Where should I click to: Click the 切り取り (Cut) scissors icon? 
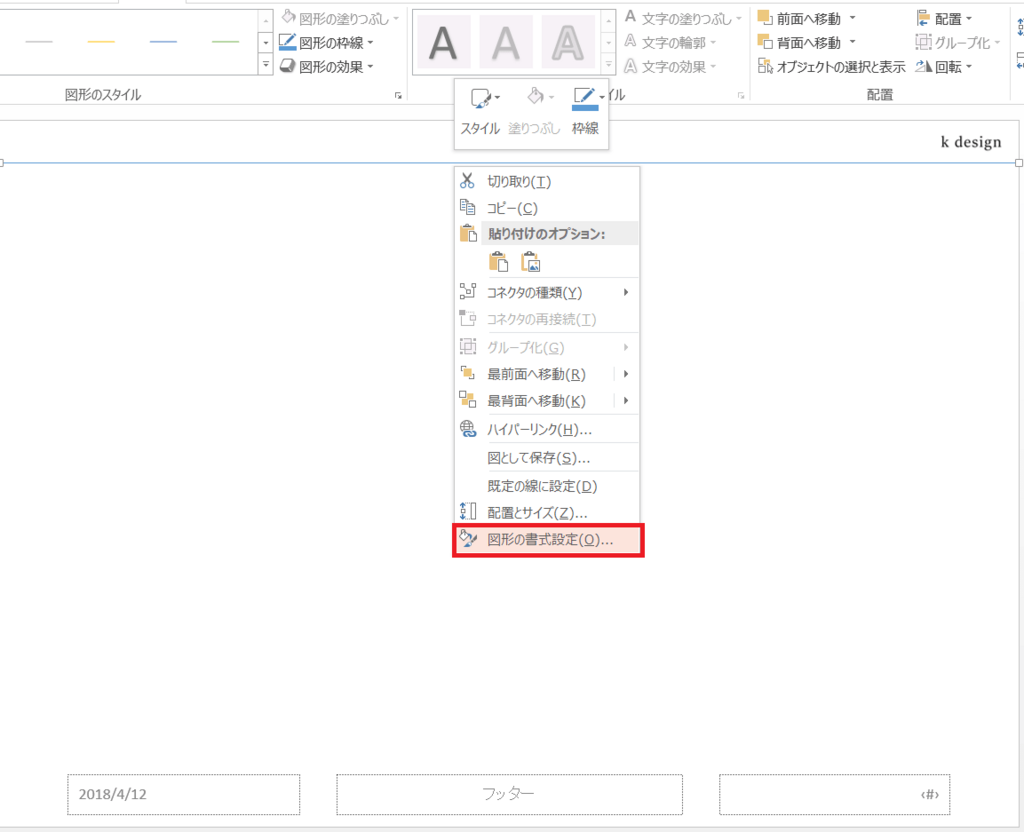coord(468,181)
